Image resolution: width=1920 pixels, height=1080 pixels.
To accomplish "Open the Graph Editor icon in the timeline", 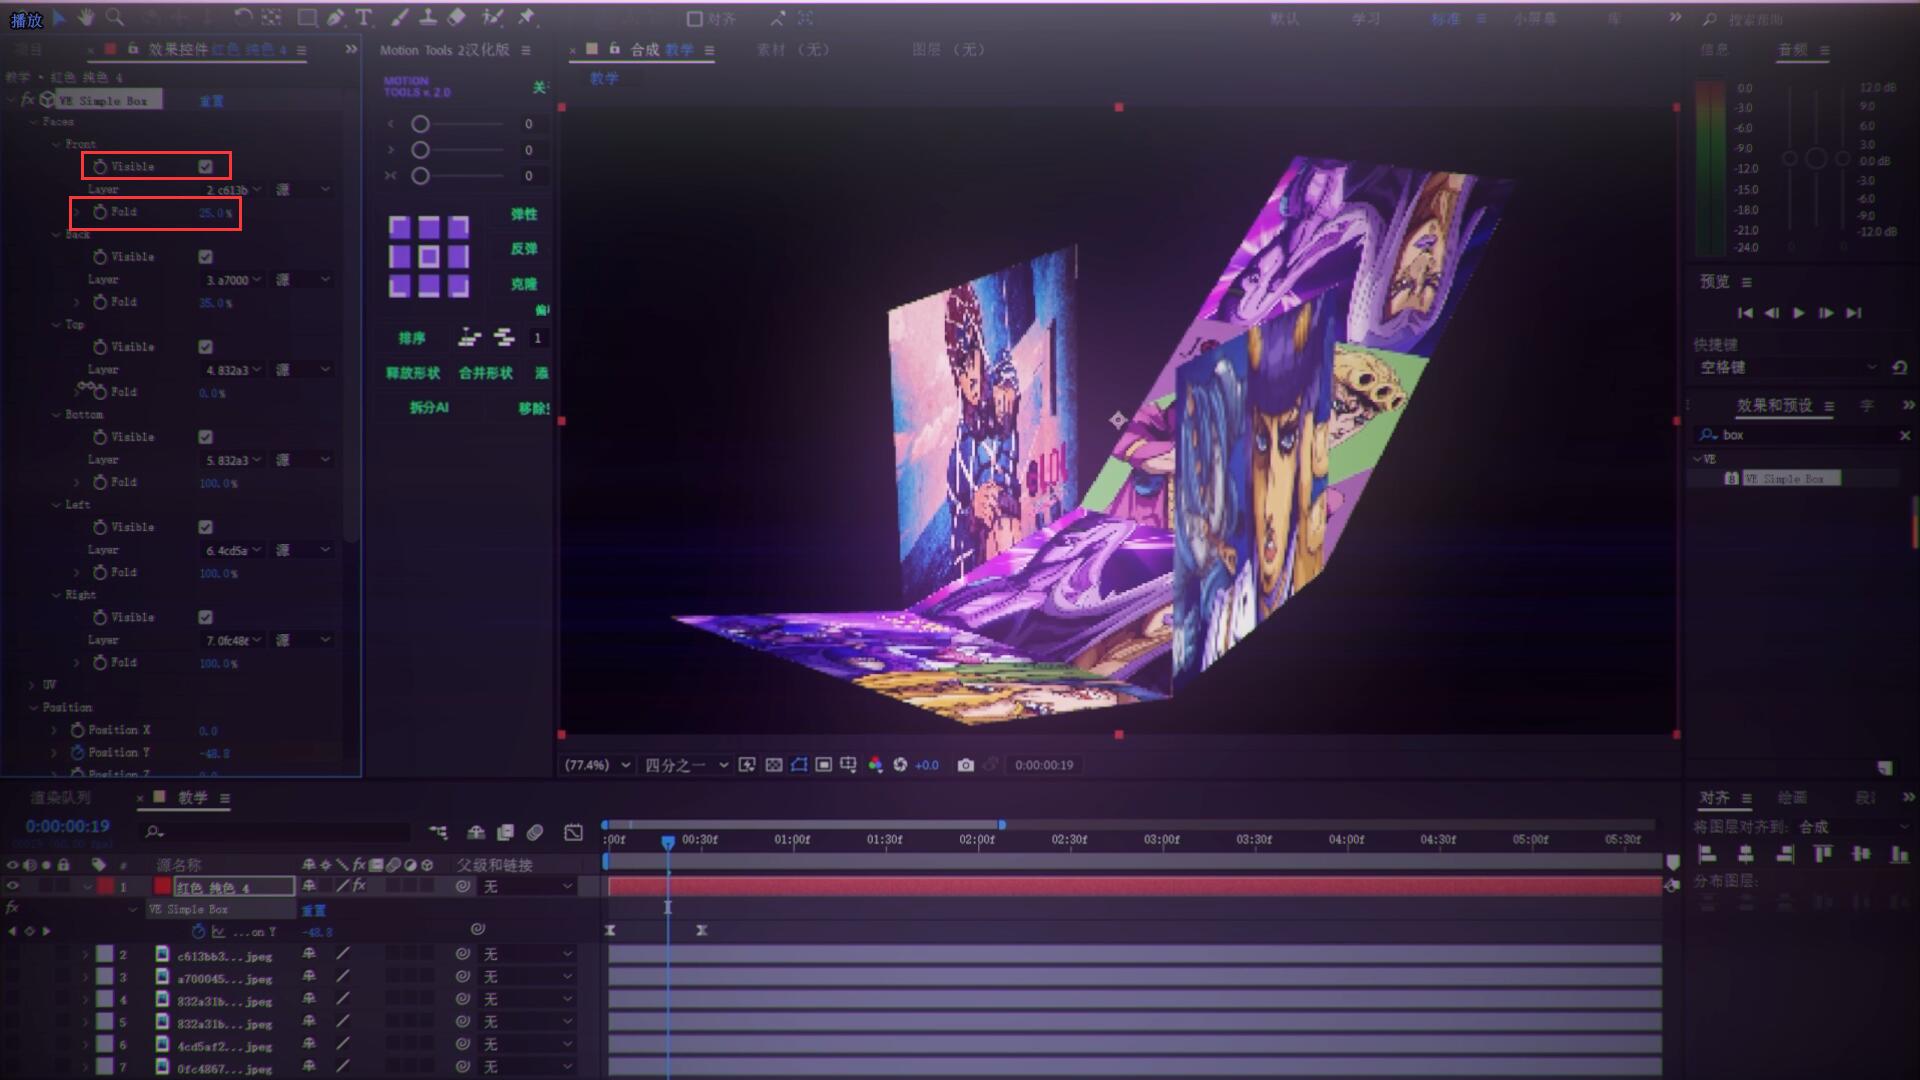I will 573,832.
